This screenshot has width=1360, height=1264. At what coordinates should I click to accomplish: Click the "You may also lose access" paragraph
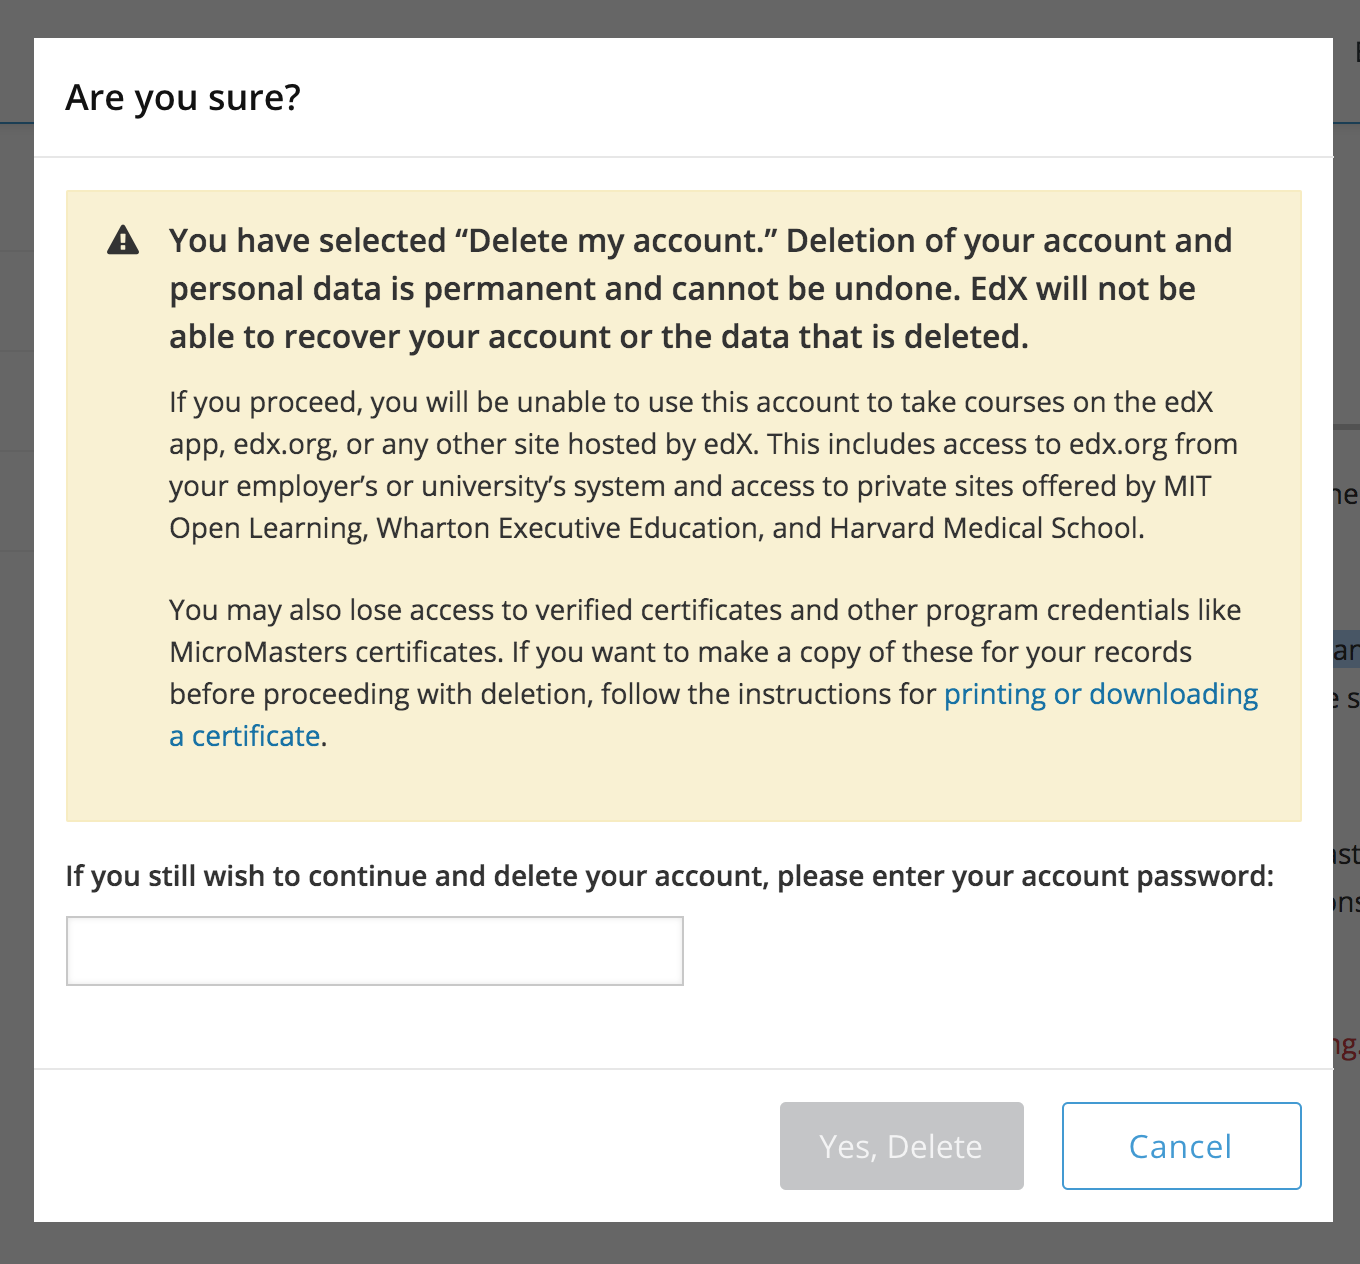pyautogui.click(x=713, y=673)
